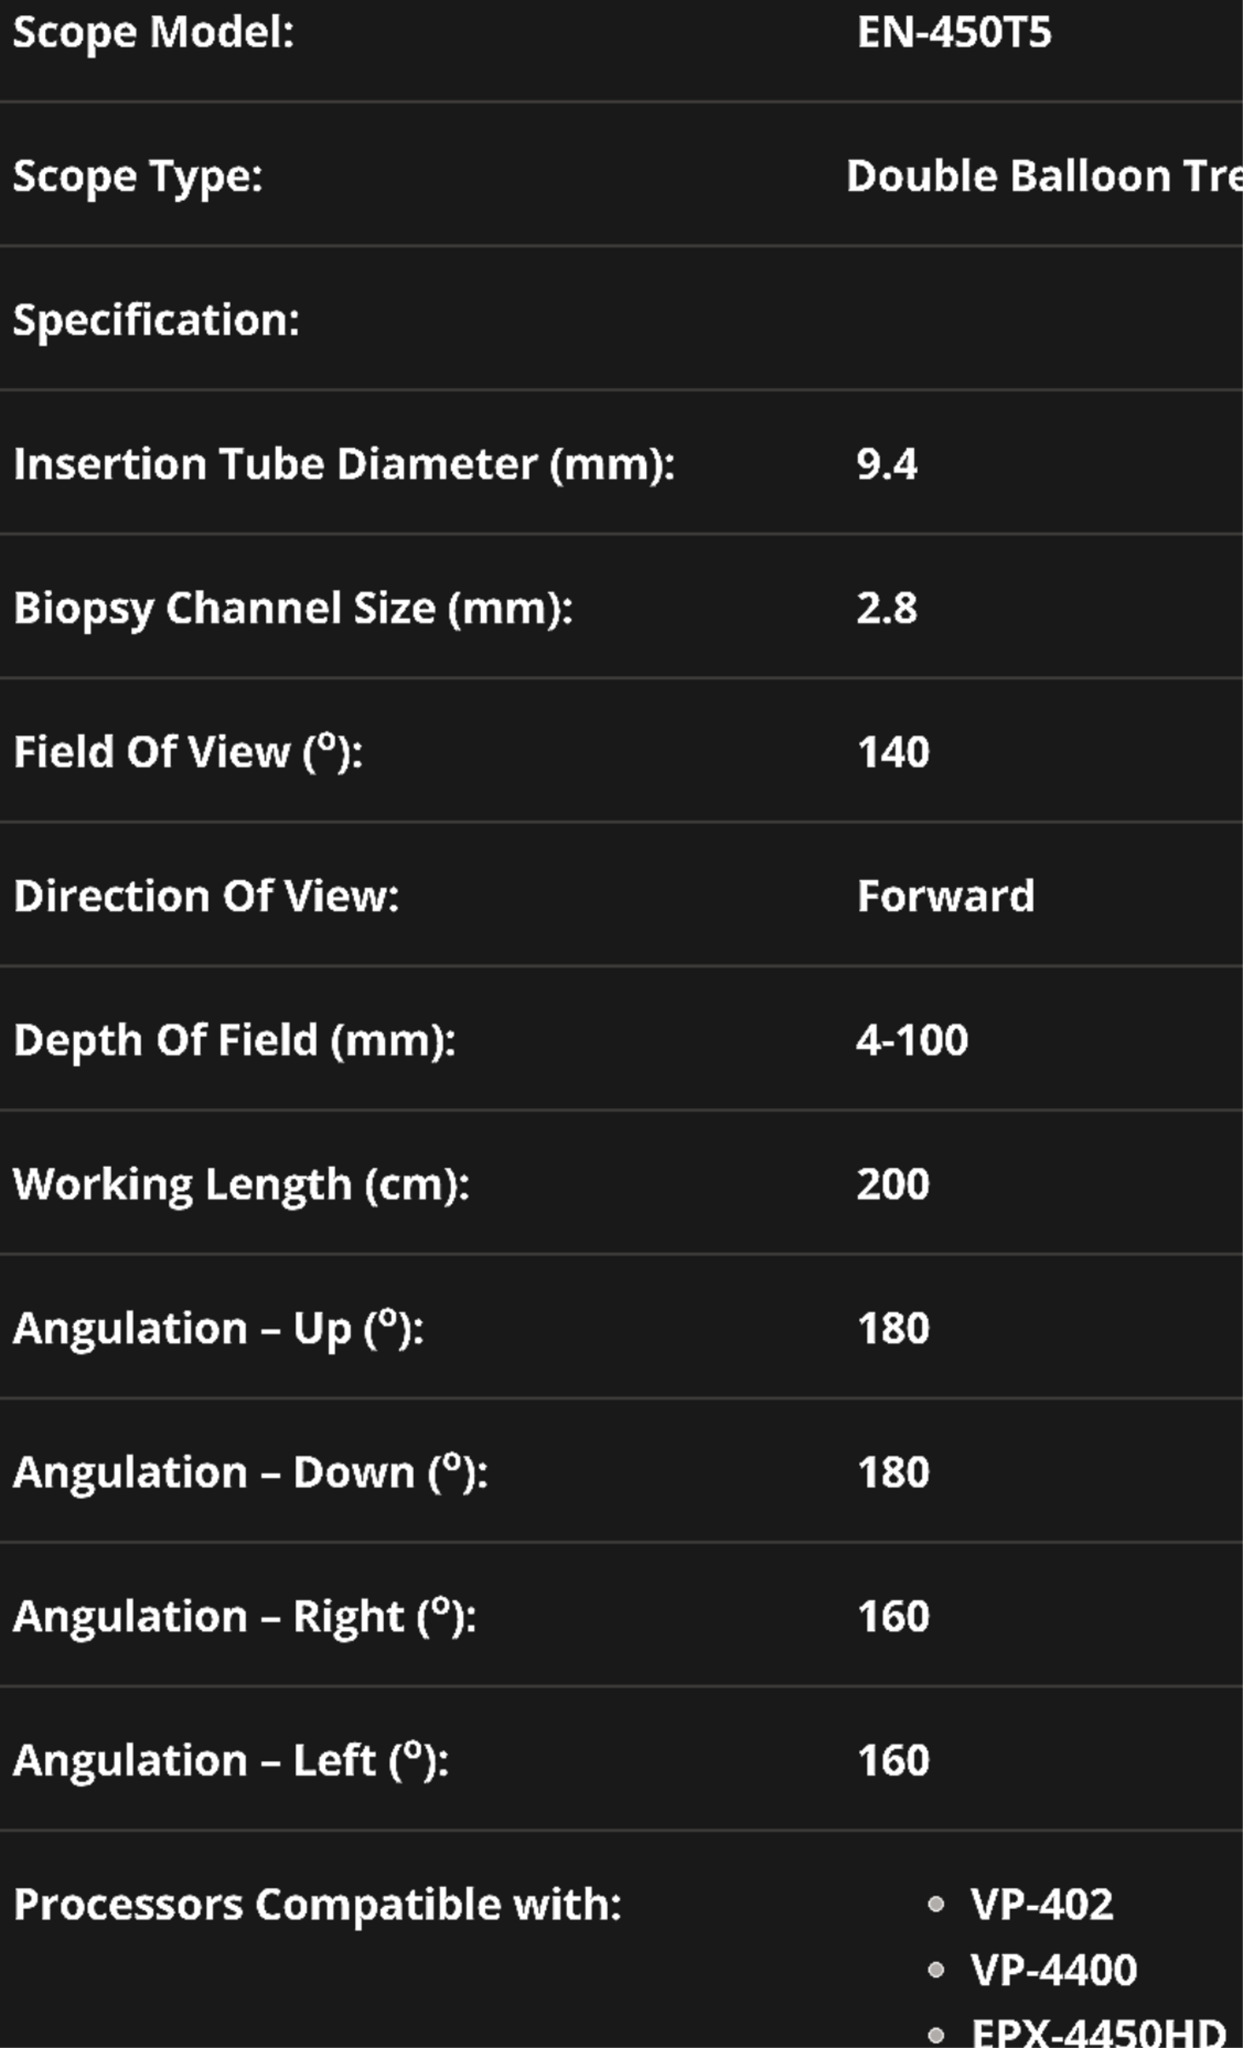Click the Specification heading row
Image resolution: width=1243 pixels, height=2048 pixels.
156,320
